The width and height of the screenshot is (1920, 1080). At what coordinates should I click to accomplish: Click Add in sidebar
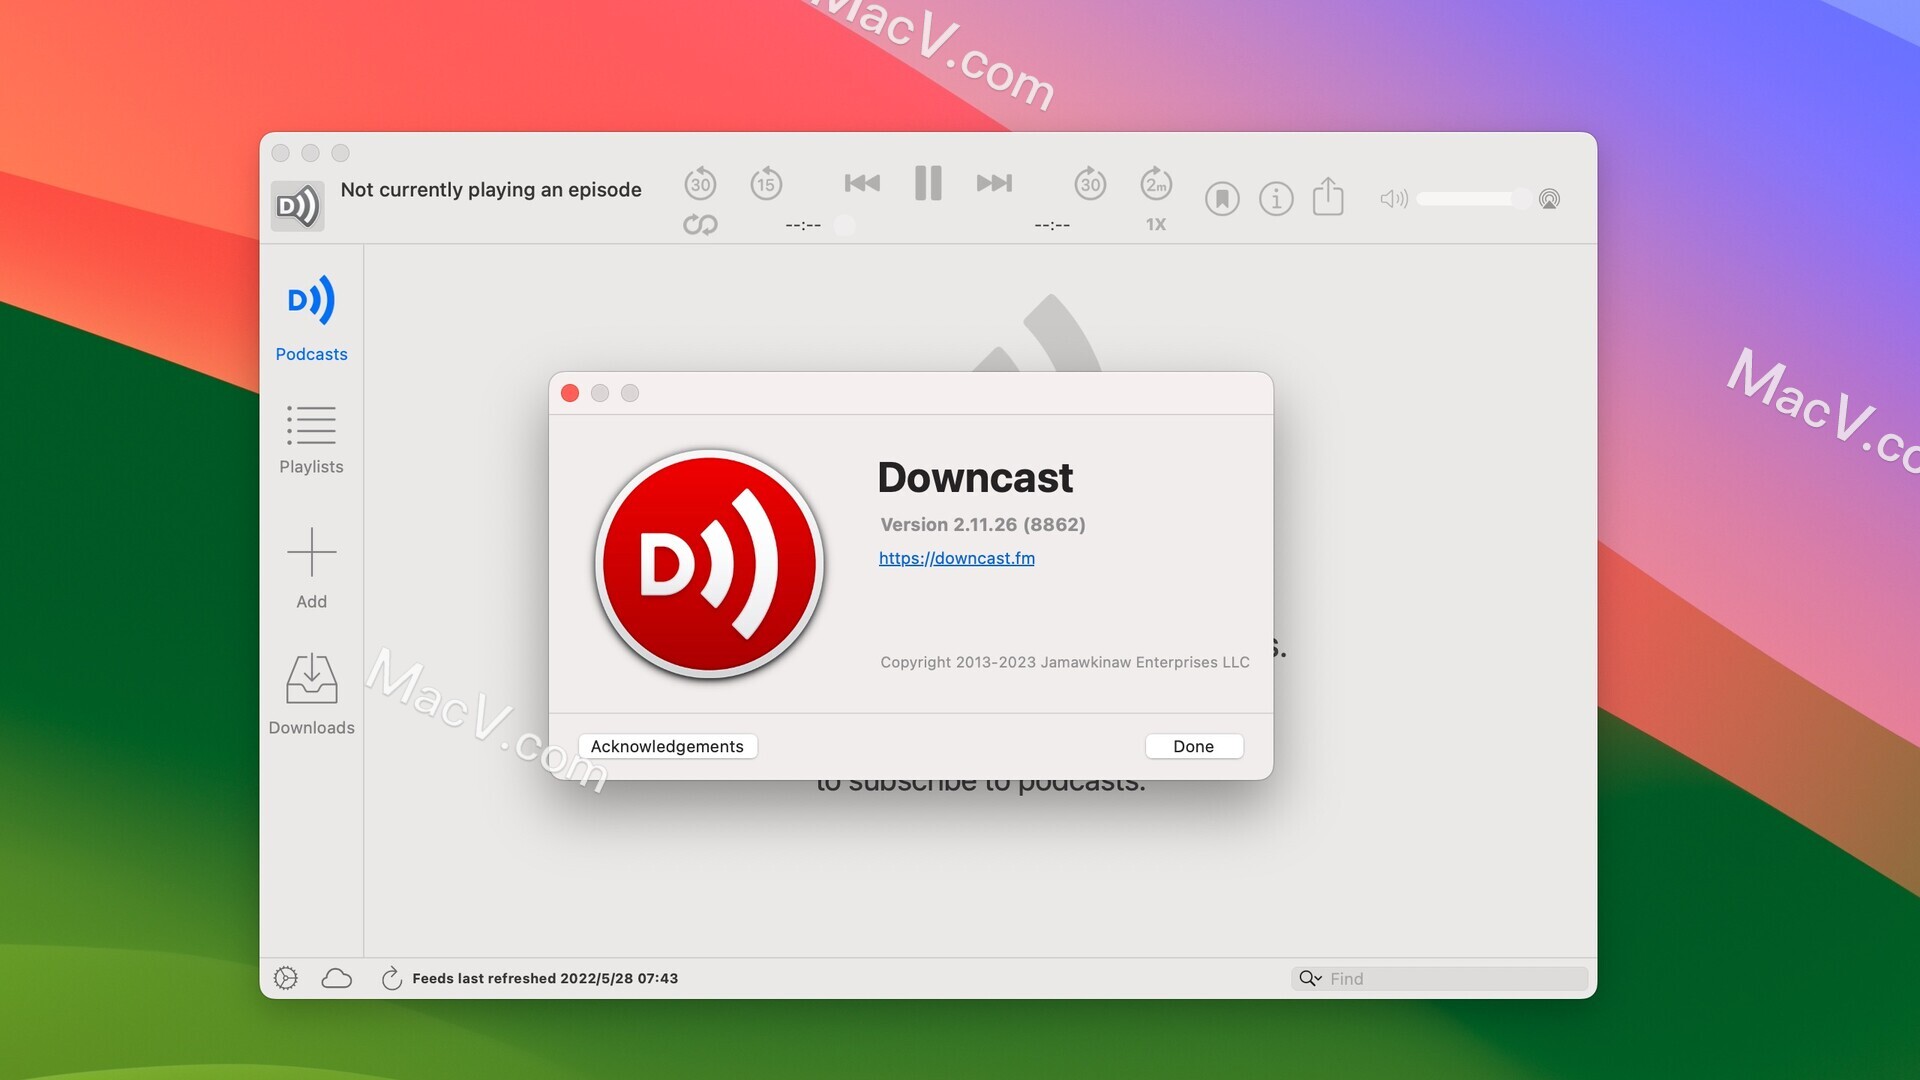pos(311,568)
